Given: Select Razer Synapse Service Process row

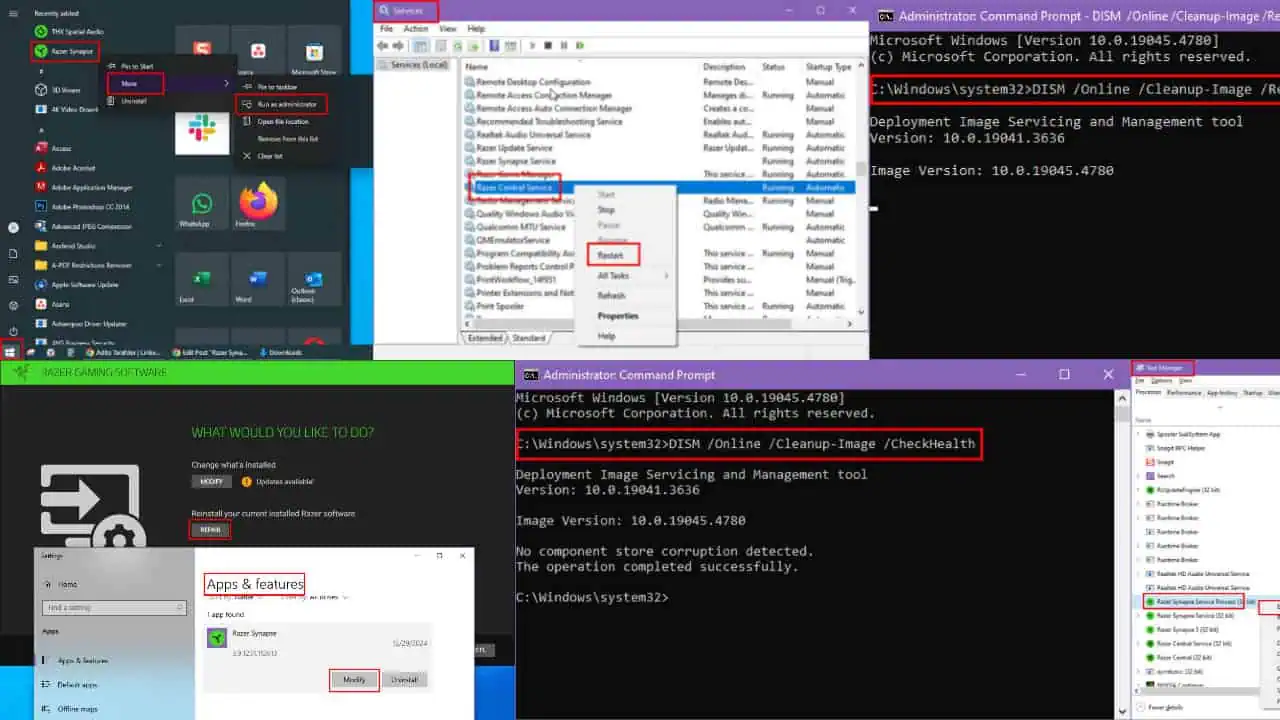Looking at the screenshot, I should (1195, 602).
